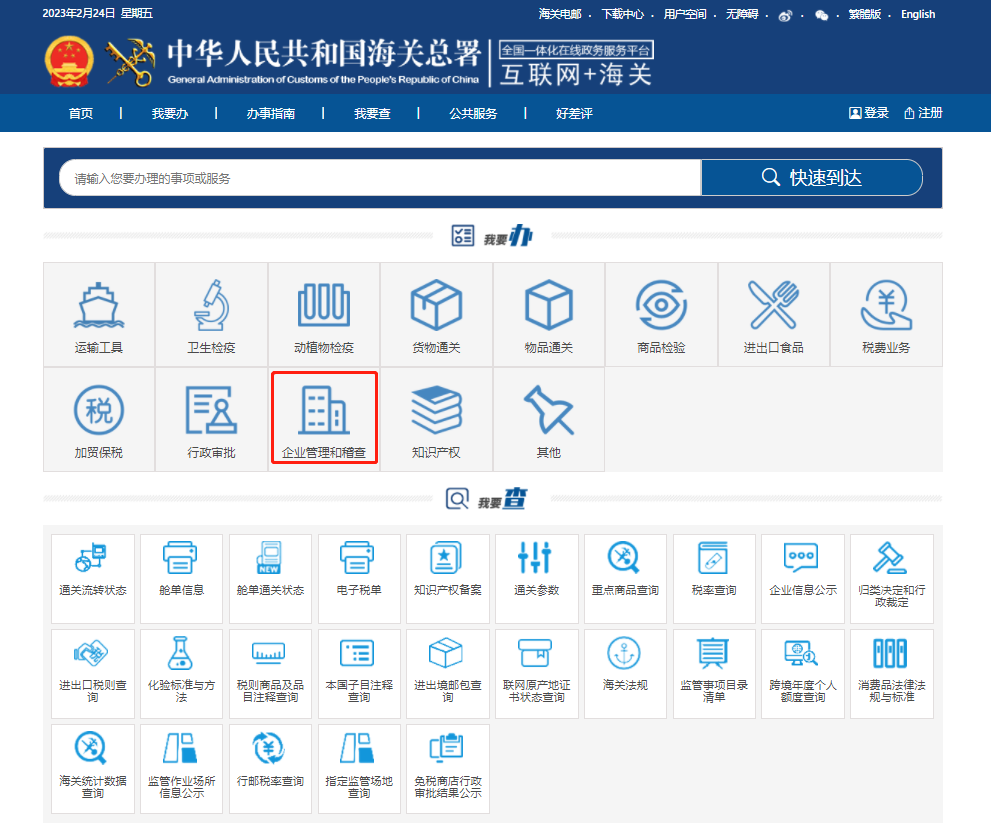Focus the 请输入您要办理的事项或服务 search field
This screenshot has height=837, width=991.
point(380,178)
